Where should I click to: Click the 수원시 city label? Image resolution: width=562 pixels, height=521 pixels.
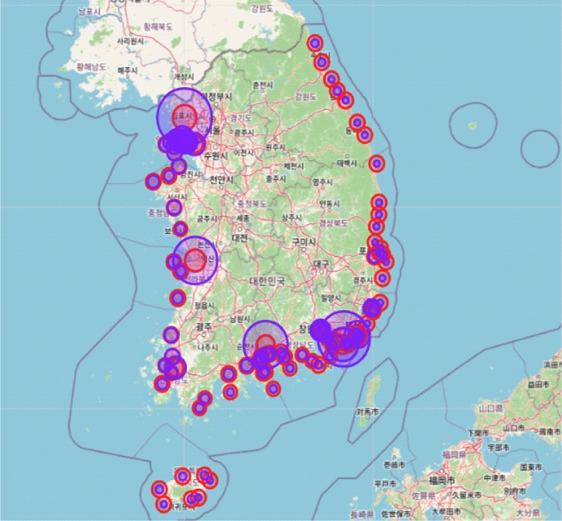[215, 156]
